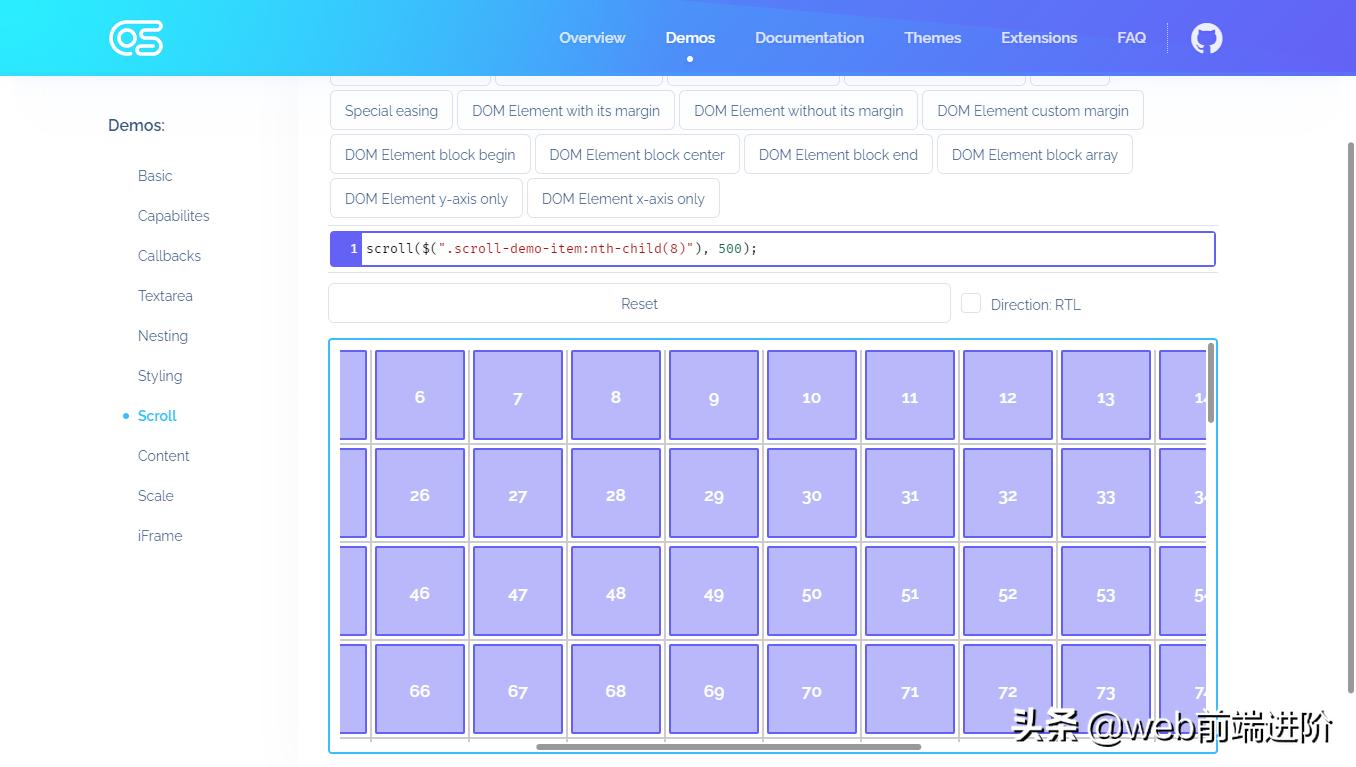
Task: Open the GitHub repository icon
Action: [x=1206, y=38]
